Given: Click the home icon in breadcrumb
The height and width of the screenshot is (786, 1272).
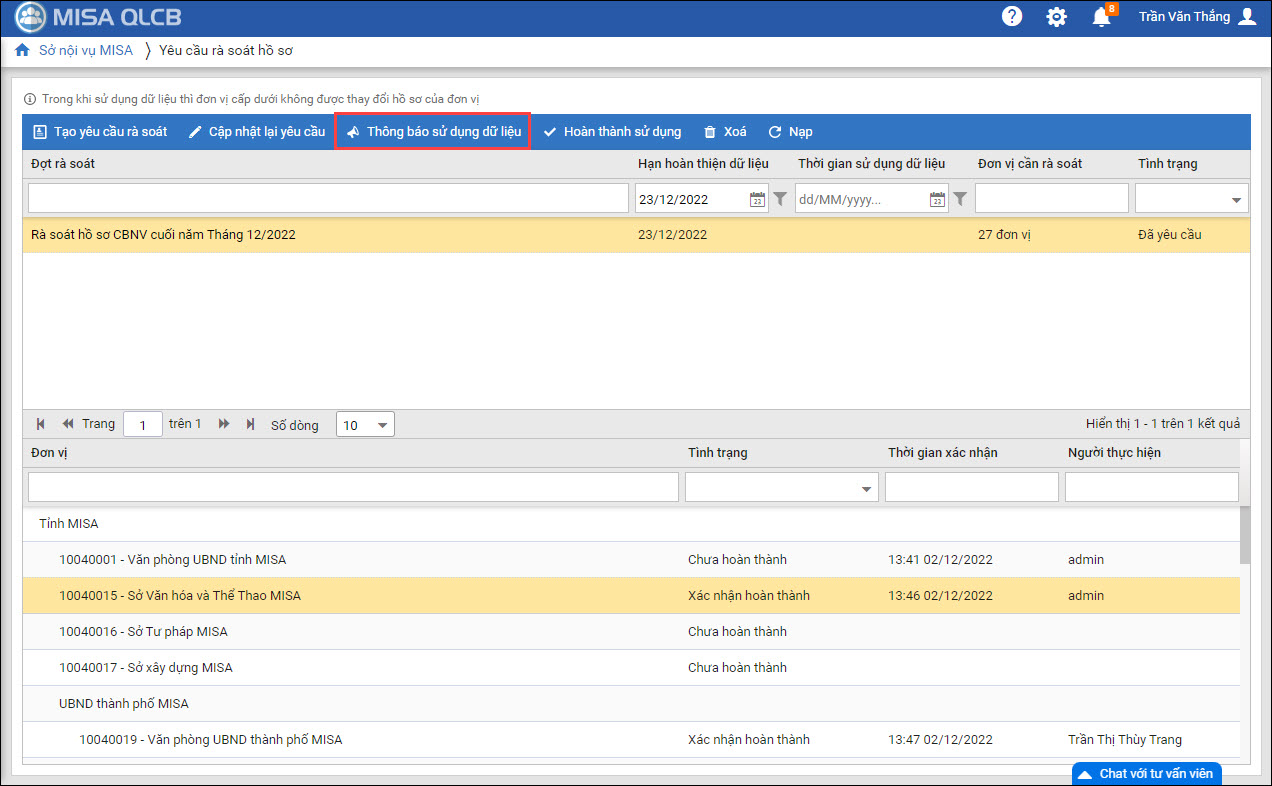Looking at the screenshot, I should pyautogui.click(x=22, y=50).
